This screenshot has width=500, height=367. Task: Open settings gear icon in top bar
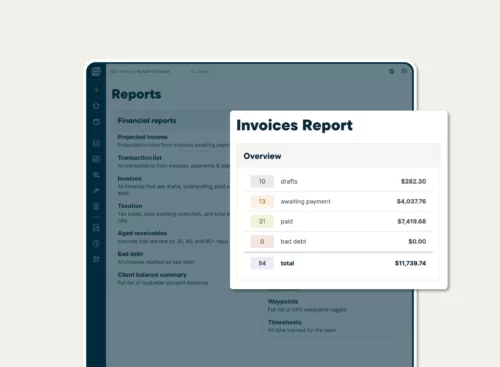392,71
